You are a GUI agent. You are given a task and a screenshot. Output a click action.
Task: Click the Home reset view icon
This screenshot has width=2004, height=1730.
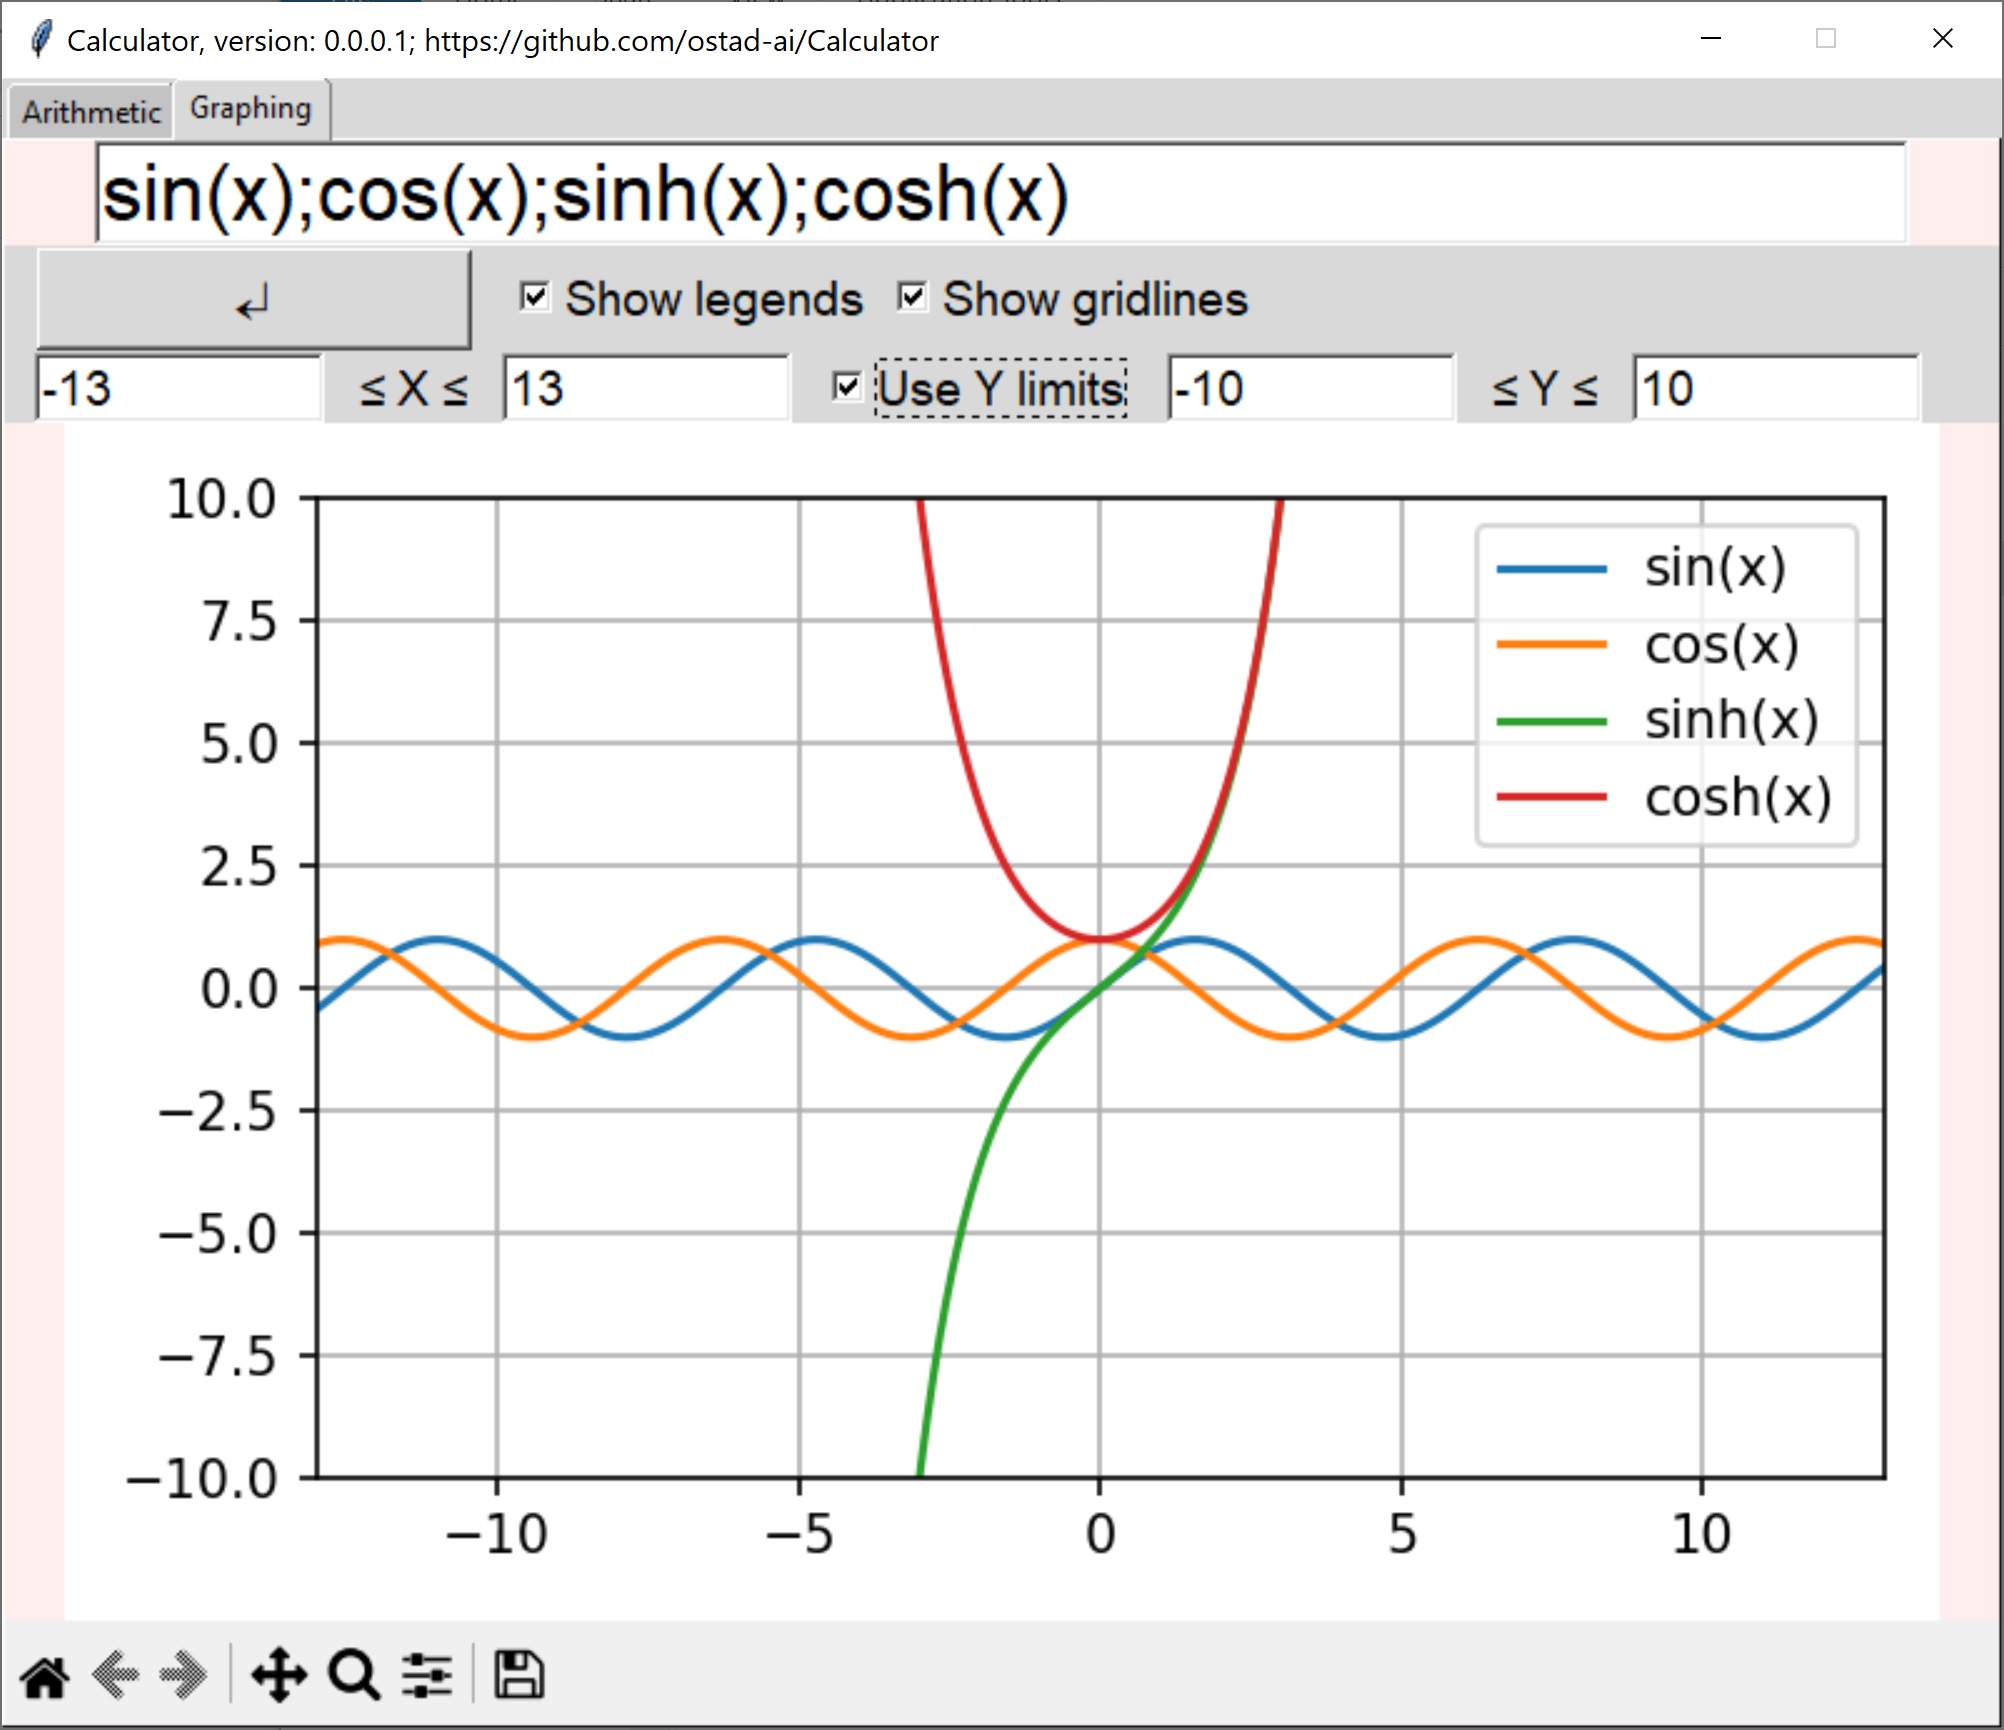point(45,1676)
